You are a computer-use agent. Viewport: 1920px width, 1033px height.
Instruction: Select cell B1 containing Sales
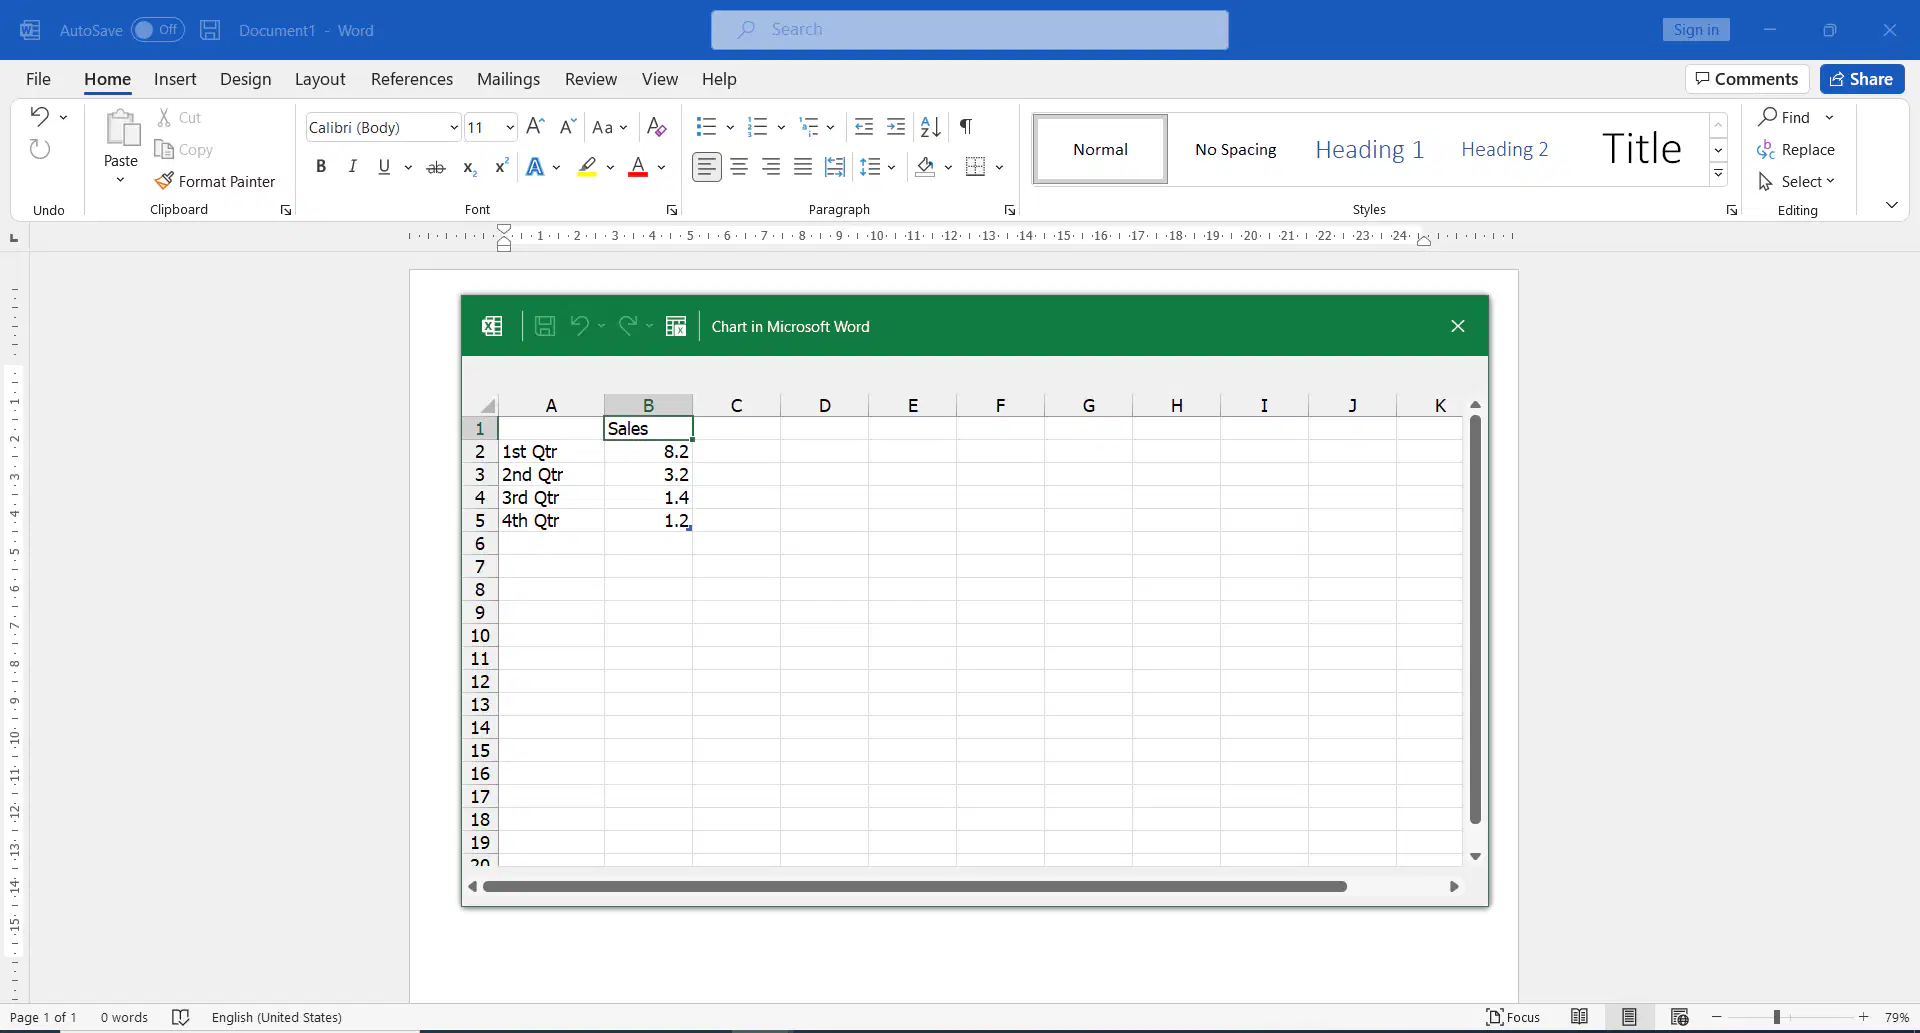click(648, 428)
